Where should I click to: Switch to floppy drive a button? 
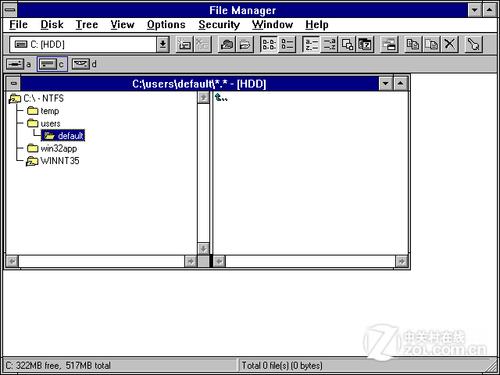[19, 64]
